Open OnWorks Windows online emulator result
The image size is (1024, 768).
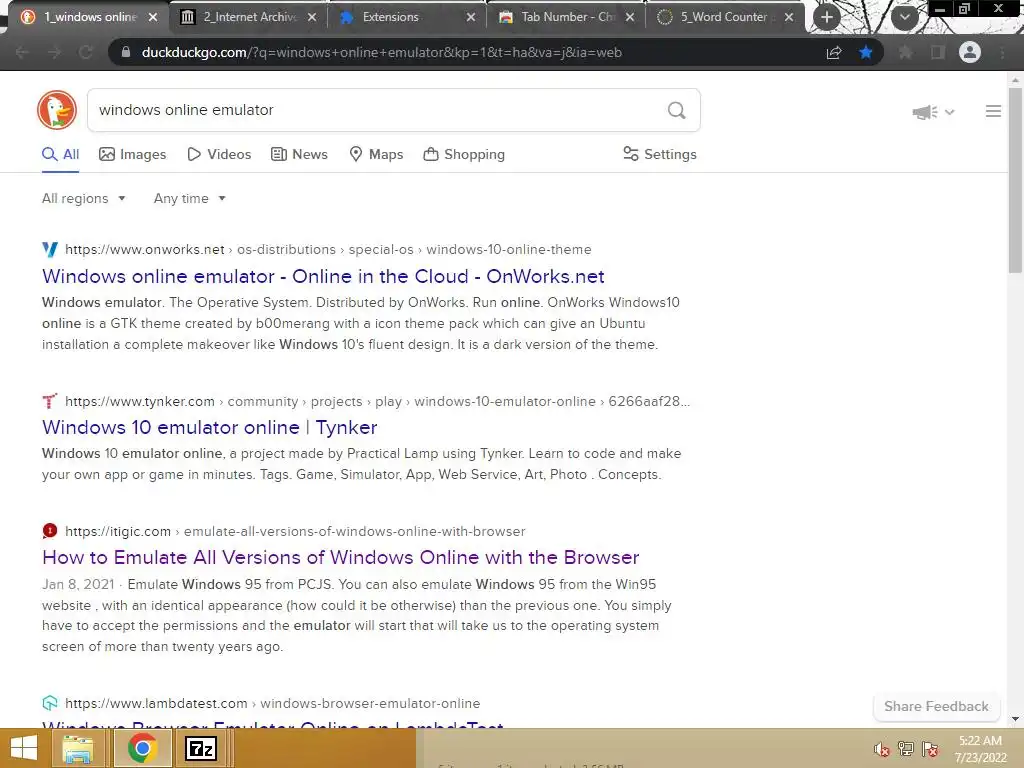(x=323, y=276)
